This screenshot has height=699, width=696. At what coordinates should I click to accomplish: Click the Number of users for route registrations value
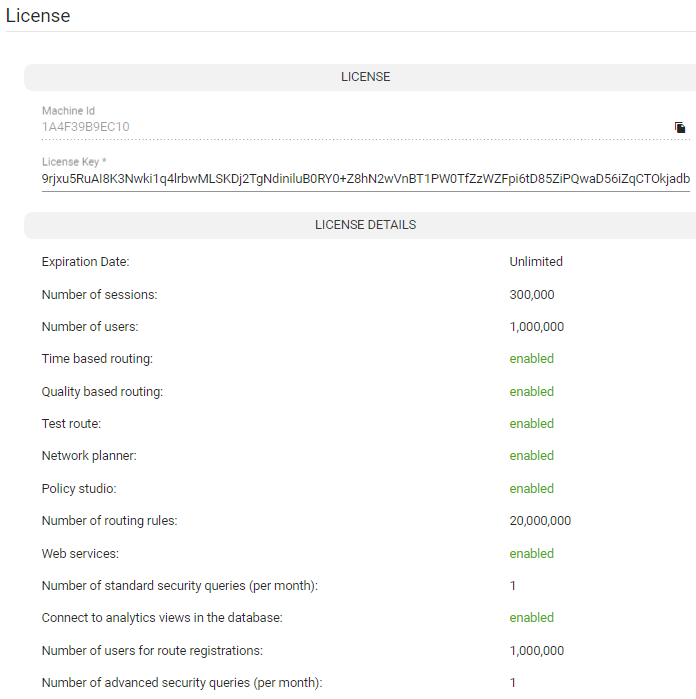pos(537,651)
